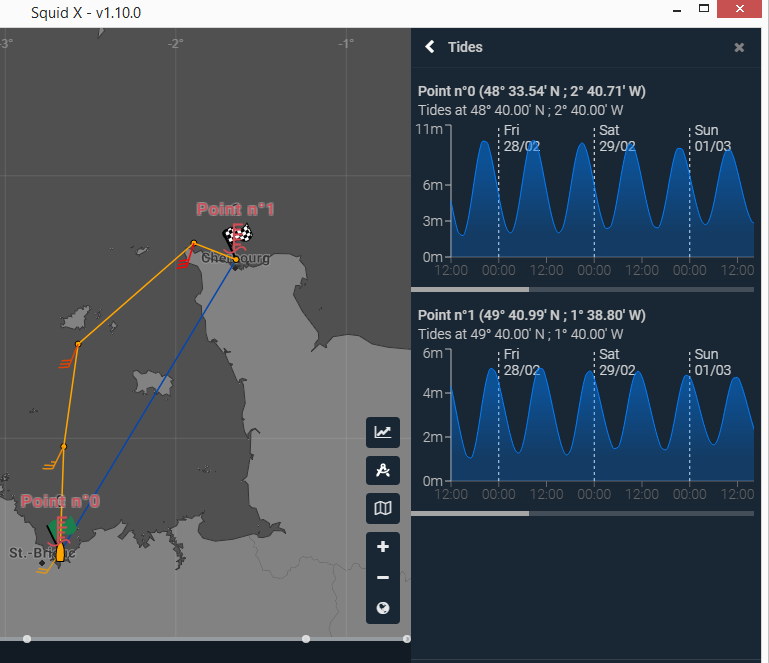
Task: Zoom in with the plus button
Action: click(x=383, y=547)
